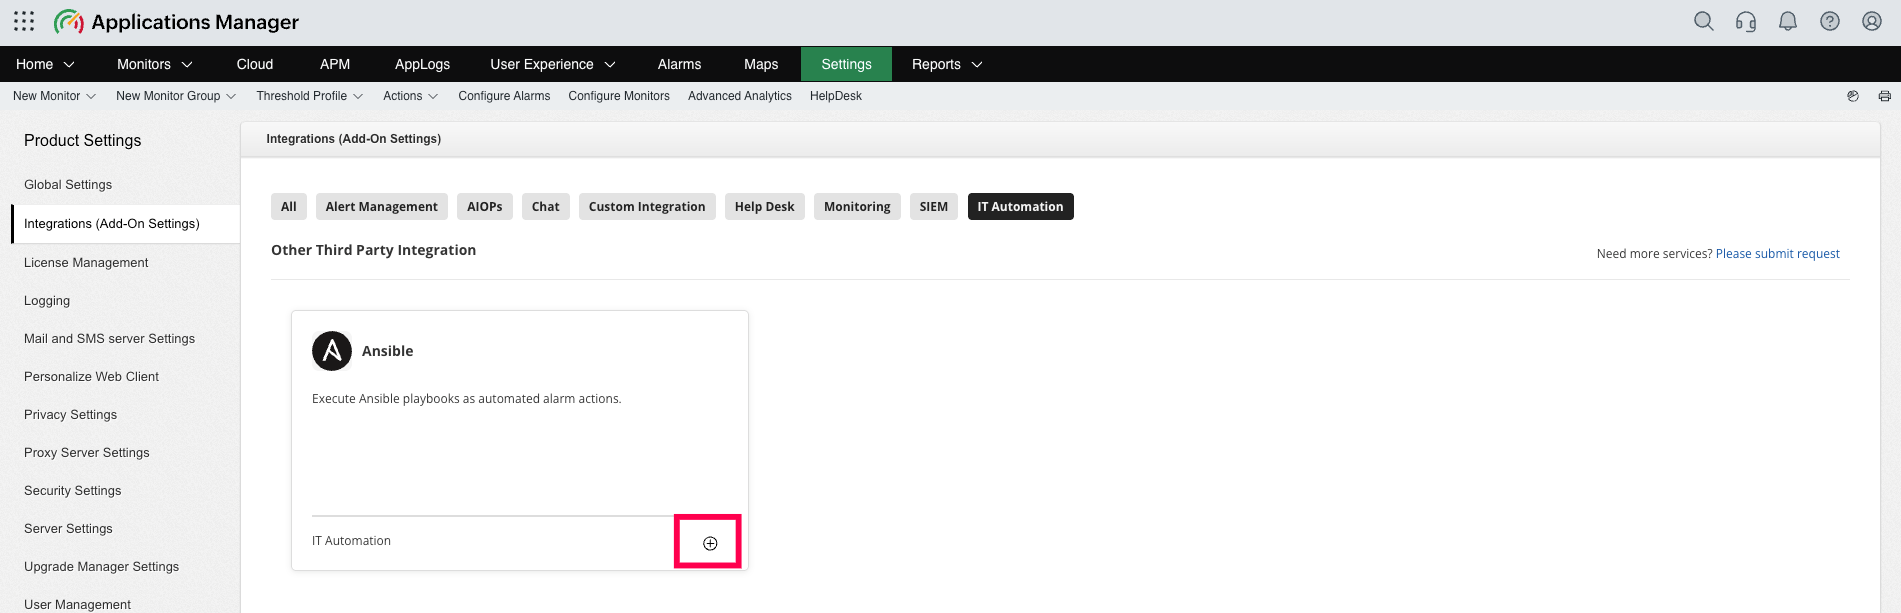Click the Ansible logo icon
The image size is (1901, 613).
[332, 351]
